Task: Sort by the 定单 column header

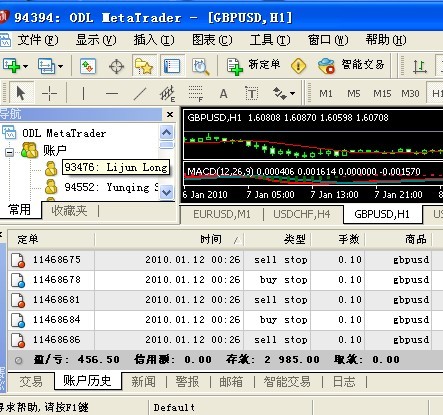Action: coord(51,239)
